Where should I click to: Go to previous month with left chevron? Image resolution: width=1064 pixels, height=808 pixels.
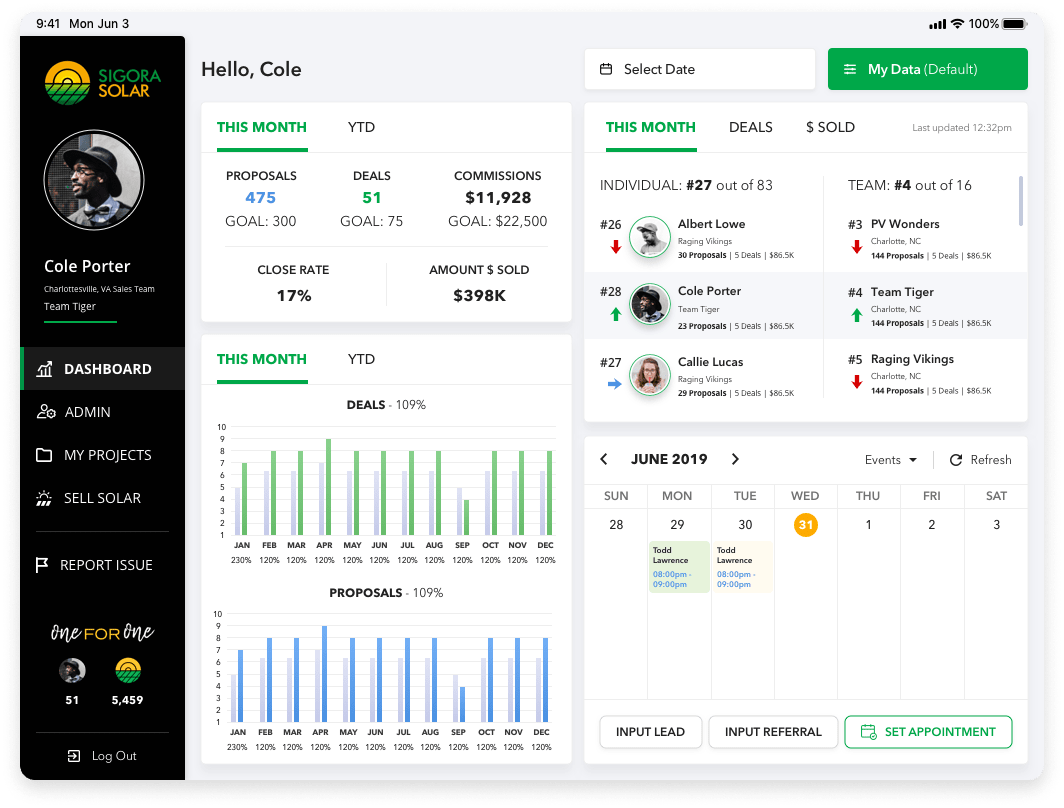click(x=604, y=459)
